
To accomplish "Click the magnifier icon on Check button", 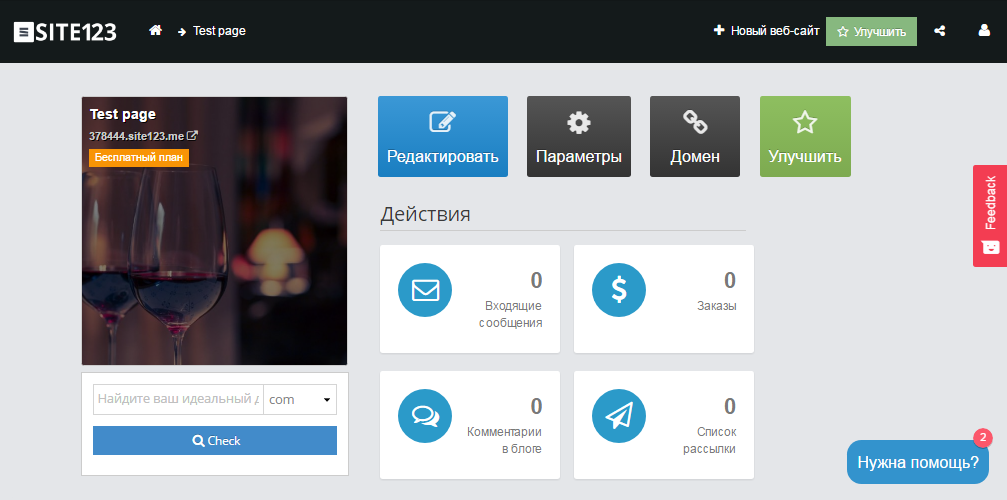I will (198, 440).
